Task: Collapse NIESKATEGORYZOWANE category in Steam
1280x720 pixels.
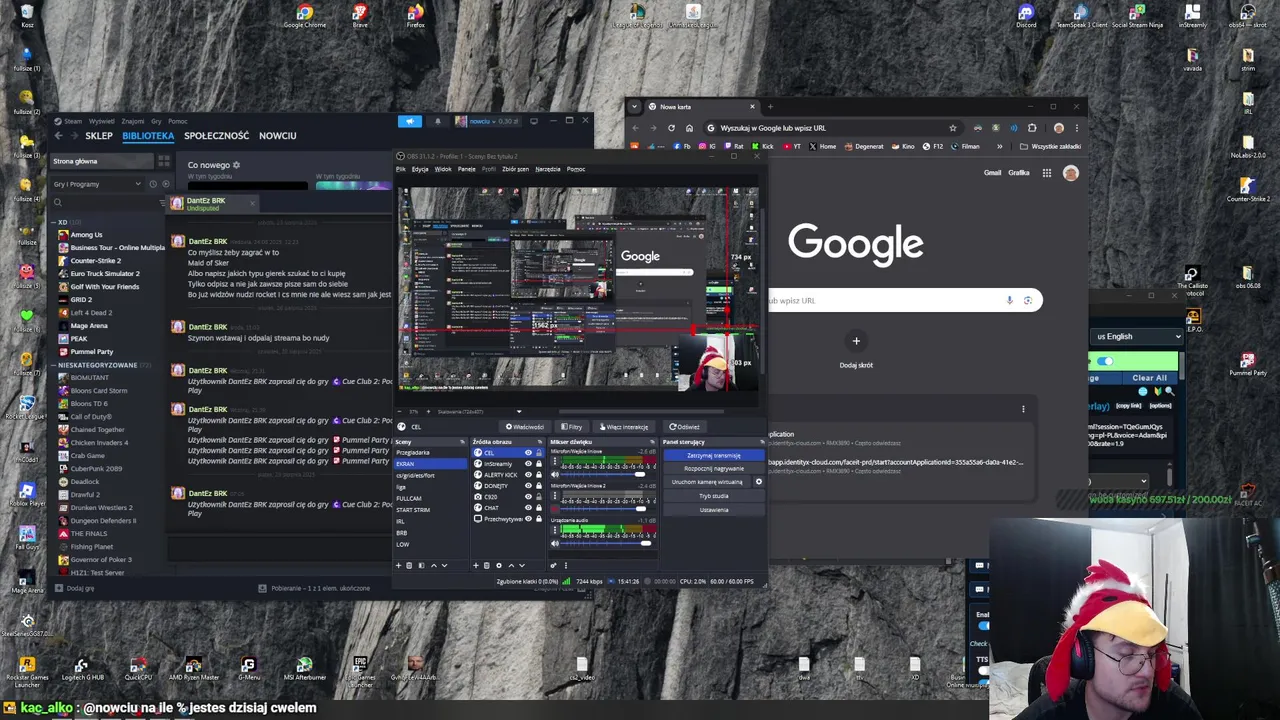Action: [54, 365]
